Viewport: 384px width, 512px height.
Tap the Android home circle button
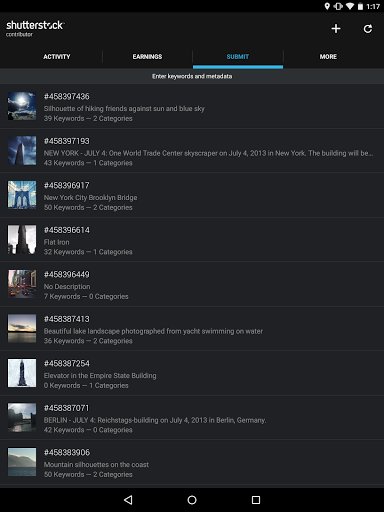pyautogui.click(x=192, y=500)
